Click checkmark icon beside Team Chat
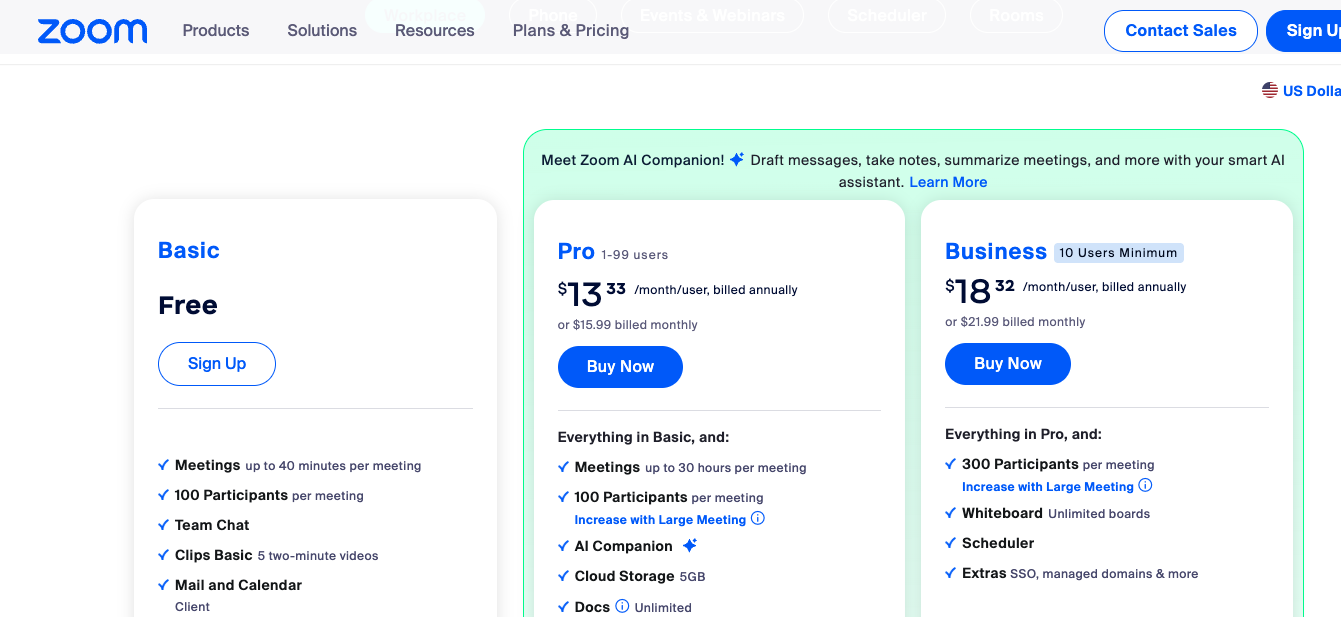 click(164, 525)
